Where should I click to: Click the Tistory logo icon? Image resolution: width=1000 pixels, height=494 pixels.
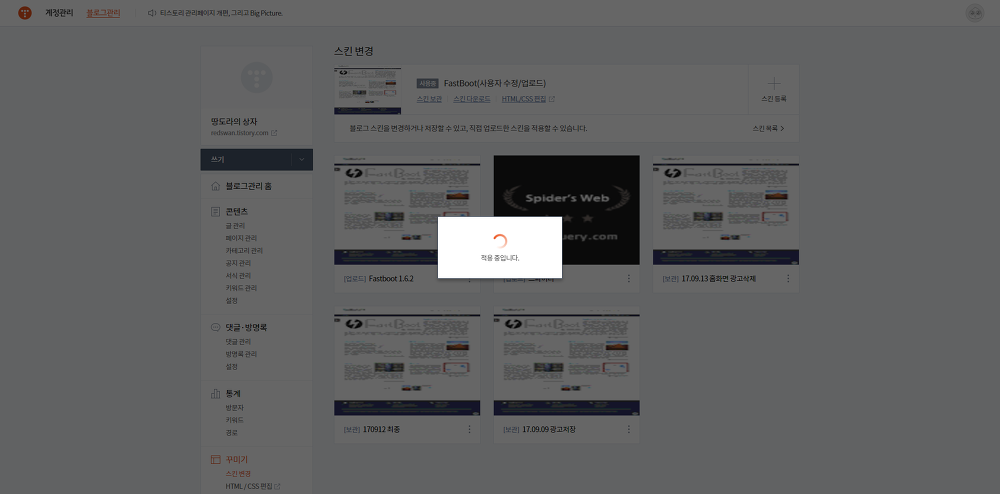point(25,13)
